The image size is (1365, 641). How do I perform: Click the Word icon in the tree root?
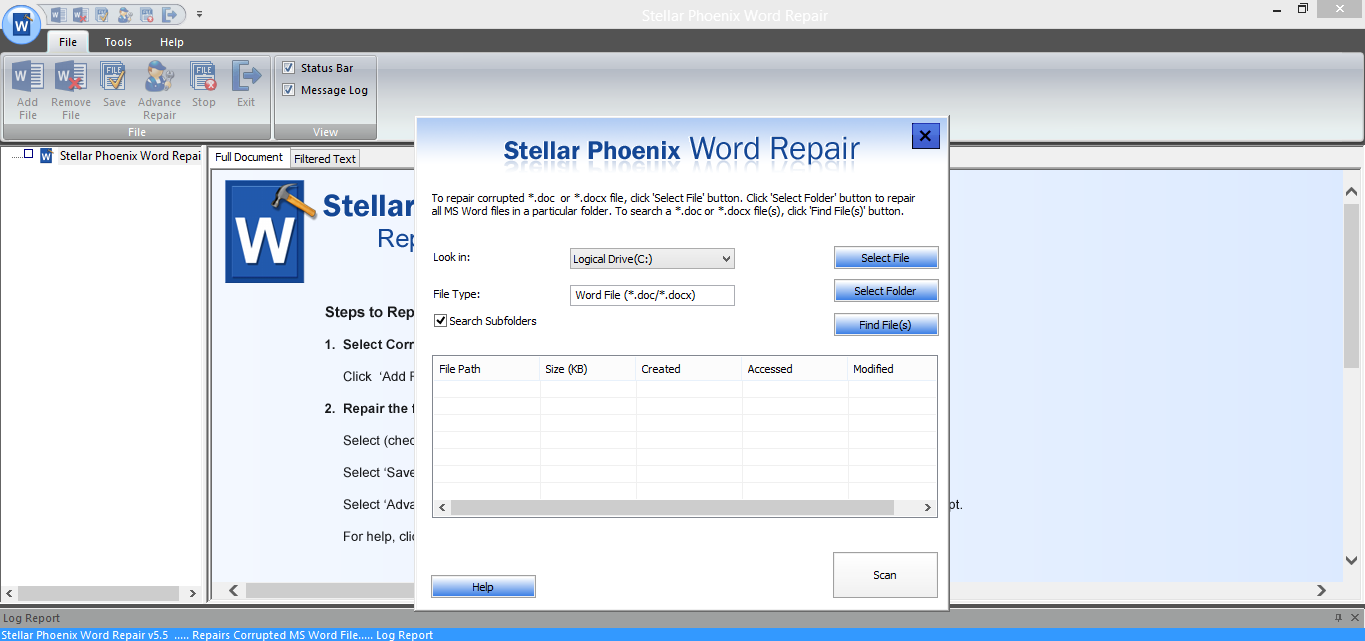point(46,156)
